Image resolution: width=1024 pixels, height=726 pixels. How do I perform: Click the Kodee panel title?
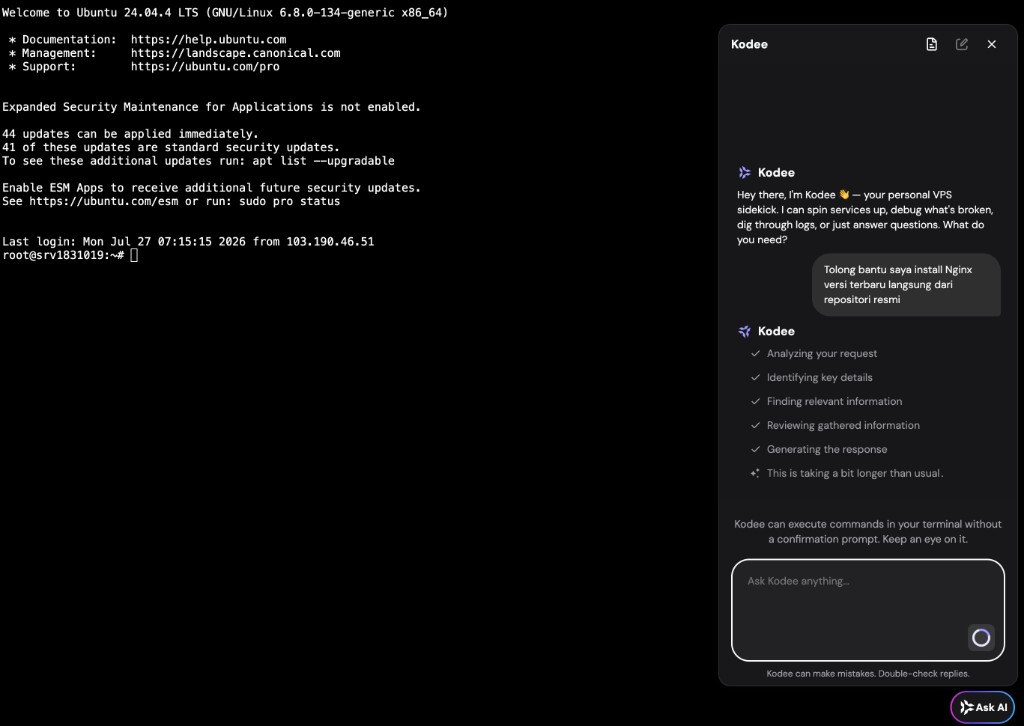[x=749, y=44]
